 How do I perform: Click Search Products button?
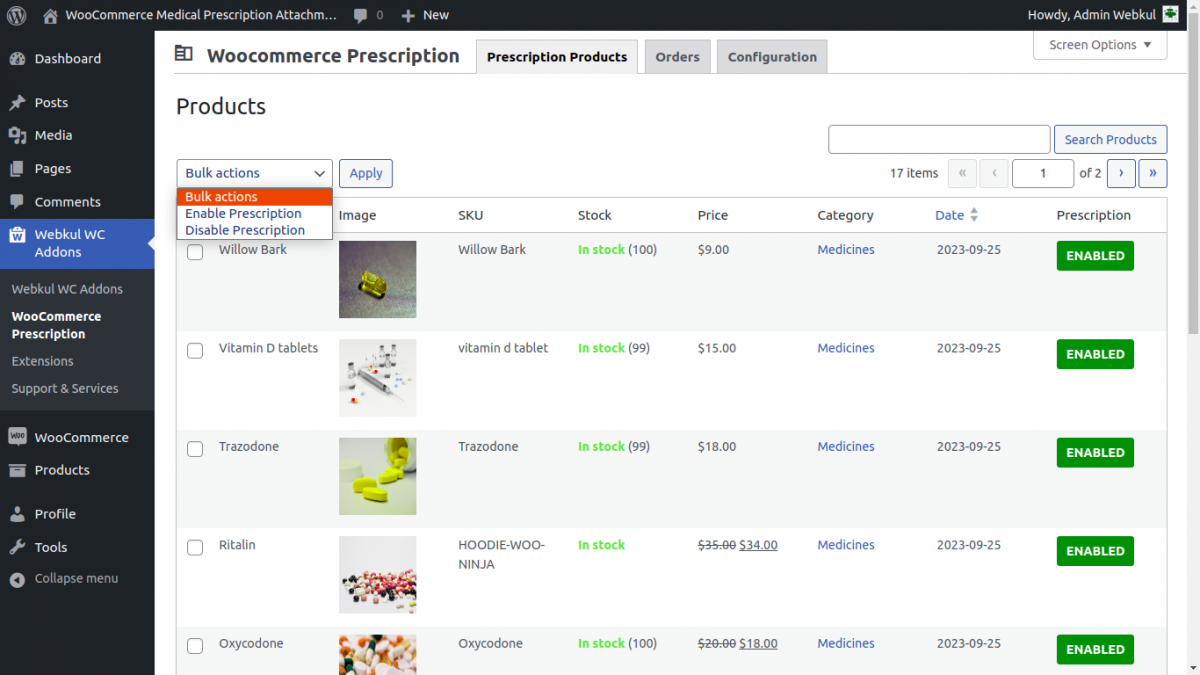click(x=1110, y=139)
